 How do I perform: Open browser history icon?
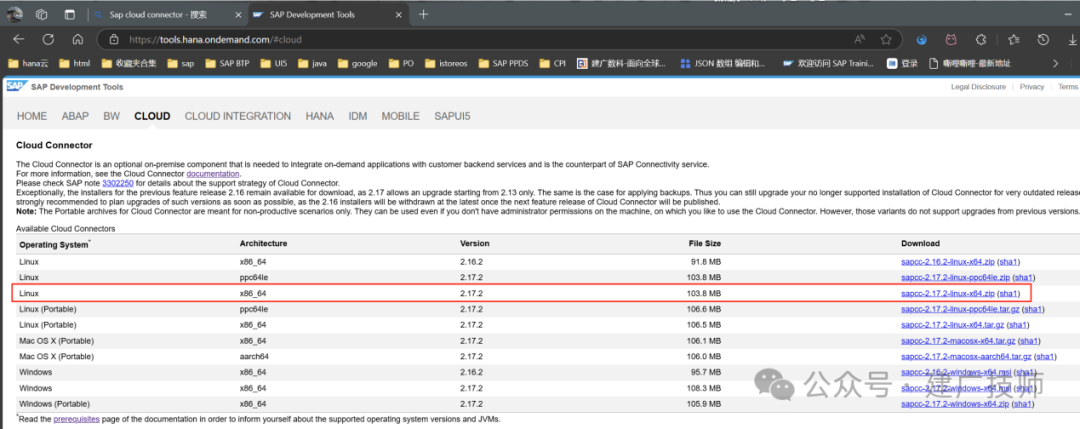click(x=1043, y=39)
